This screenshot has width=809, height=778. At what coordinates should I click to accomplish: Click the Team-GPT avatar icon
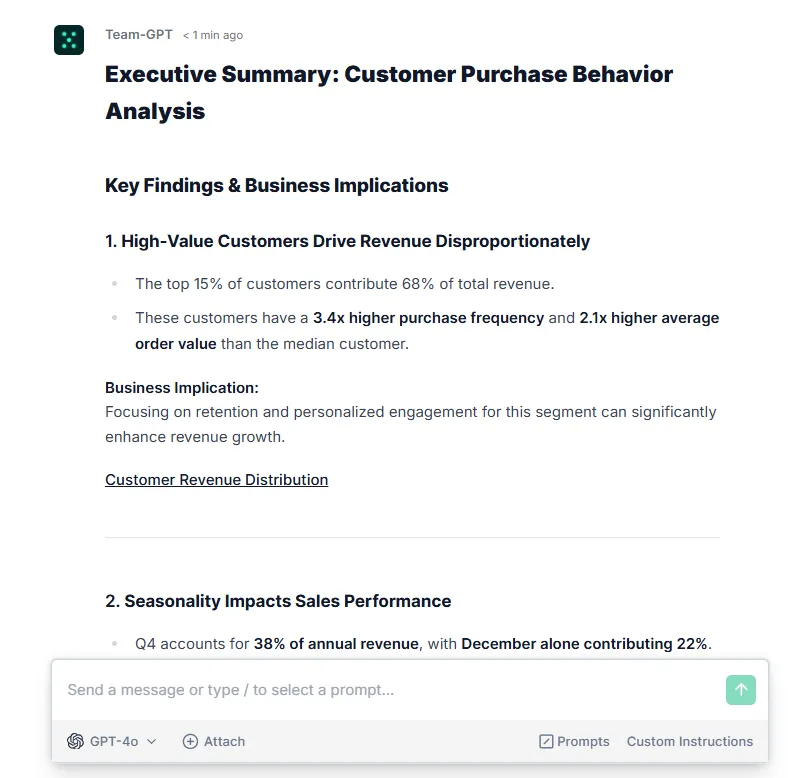point(69,40)
